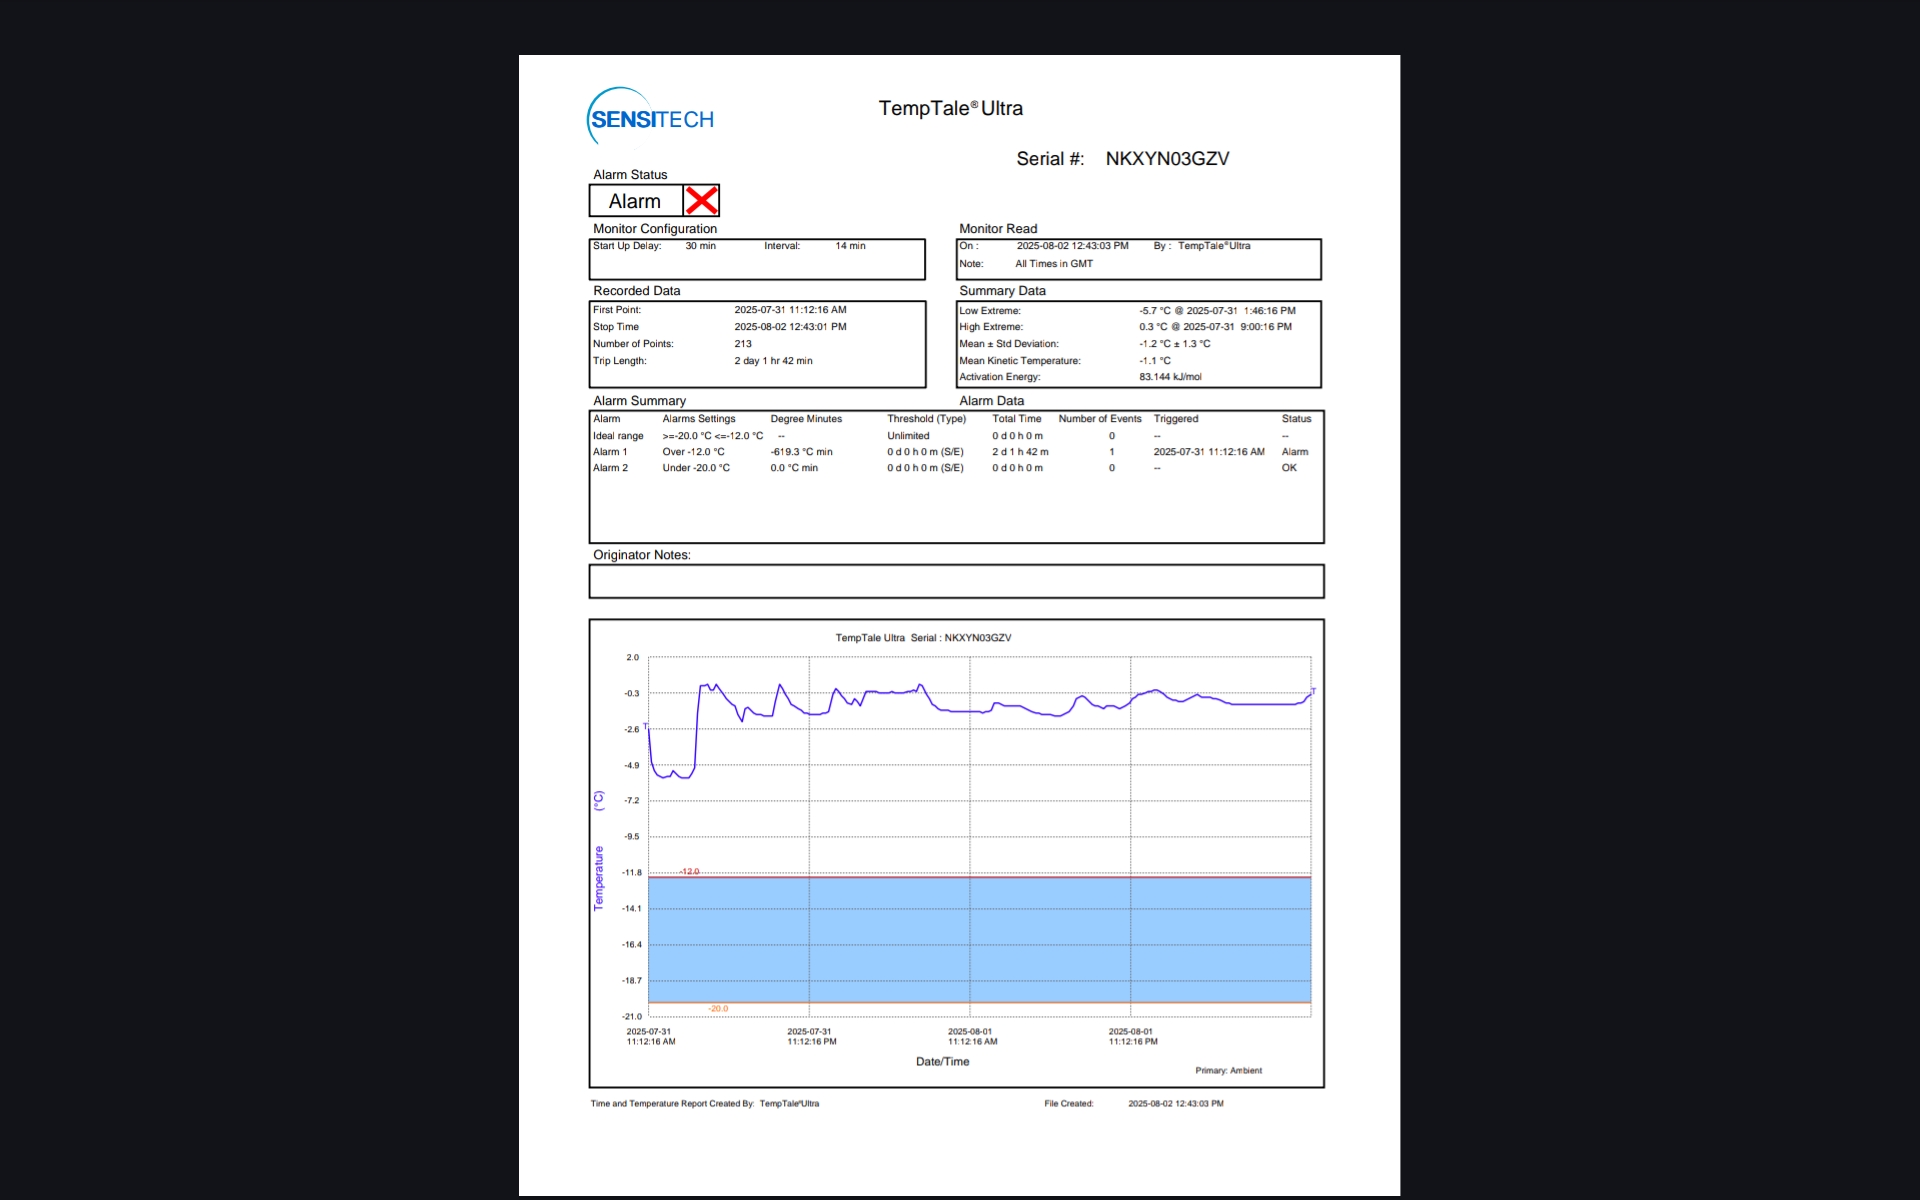Image resolution: width=1920 pixels, height=1200 pixels.
Task: Click the blue ideal range shaded area
Action: point(980,940)
